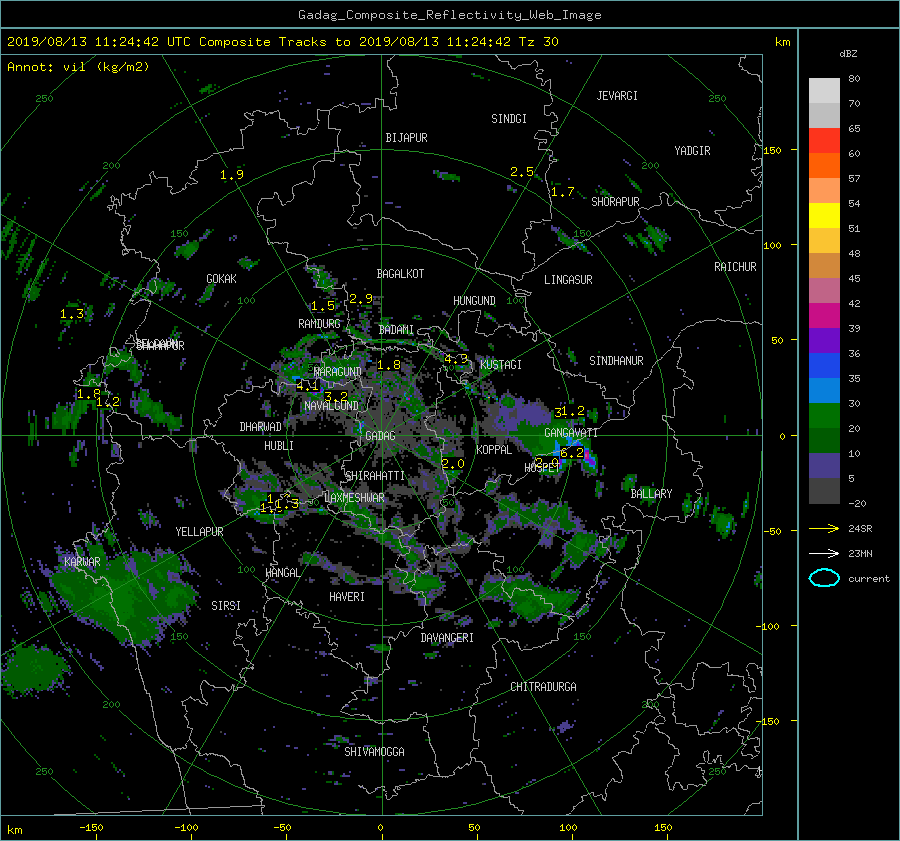Click the 4.1 VIL value near Naragund

307,386
